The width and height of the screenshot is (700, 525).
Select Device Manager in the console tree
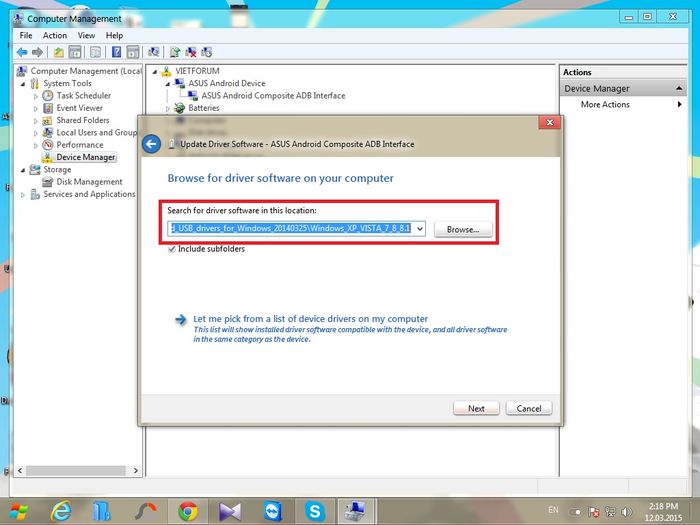click(x=86, y=157)
